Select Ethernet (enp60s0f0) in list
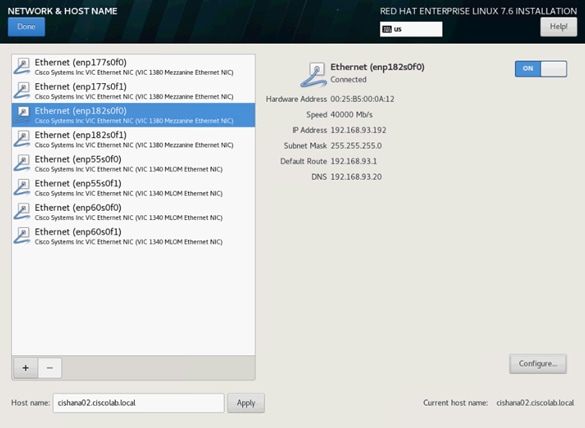The image size is (585, 428). point(133,212)
